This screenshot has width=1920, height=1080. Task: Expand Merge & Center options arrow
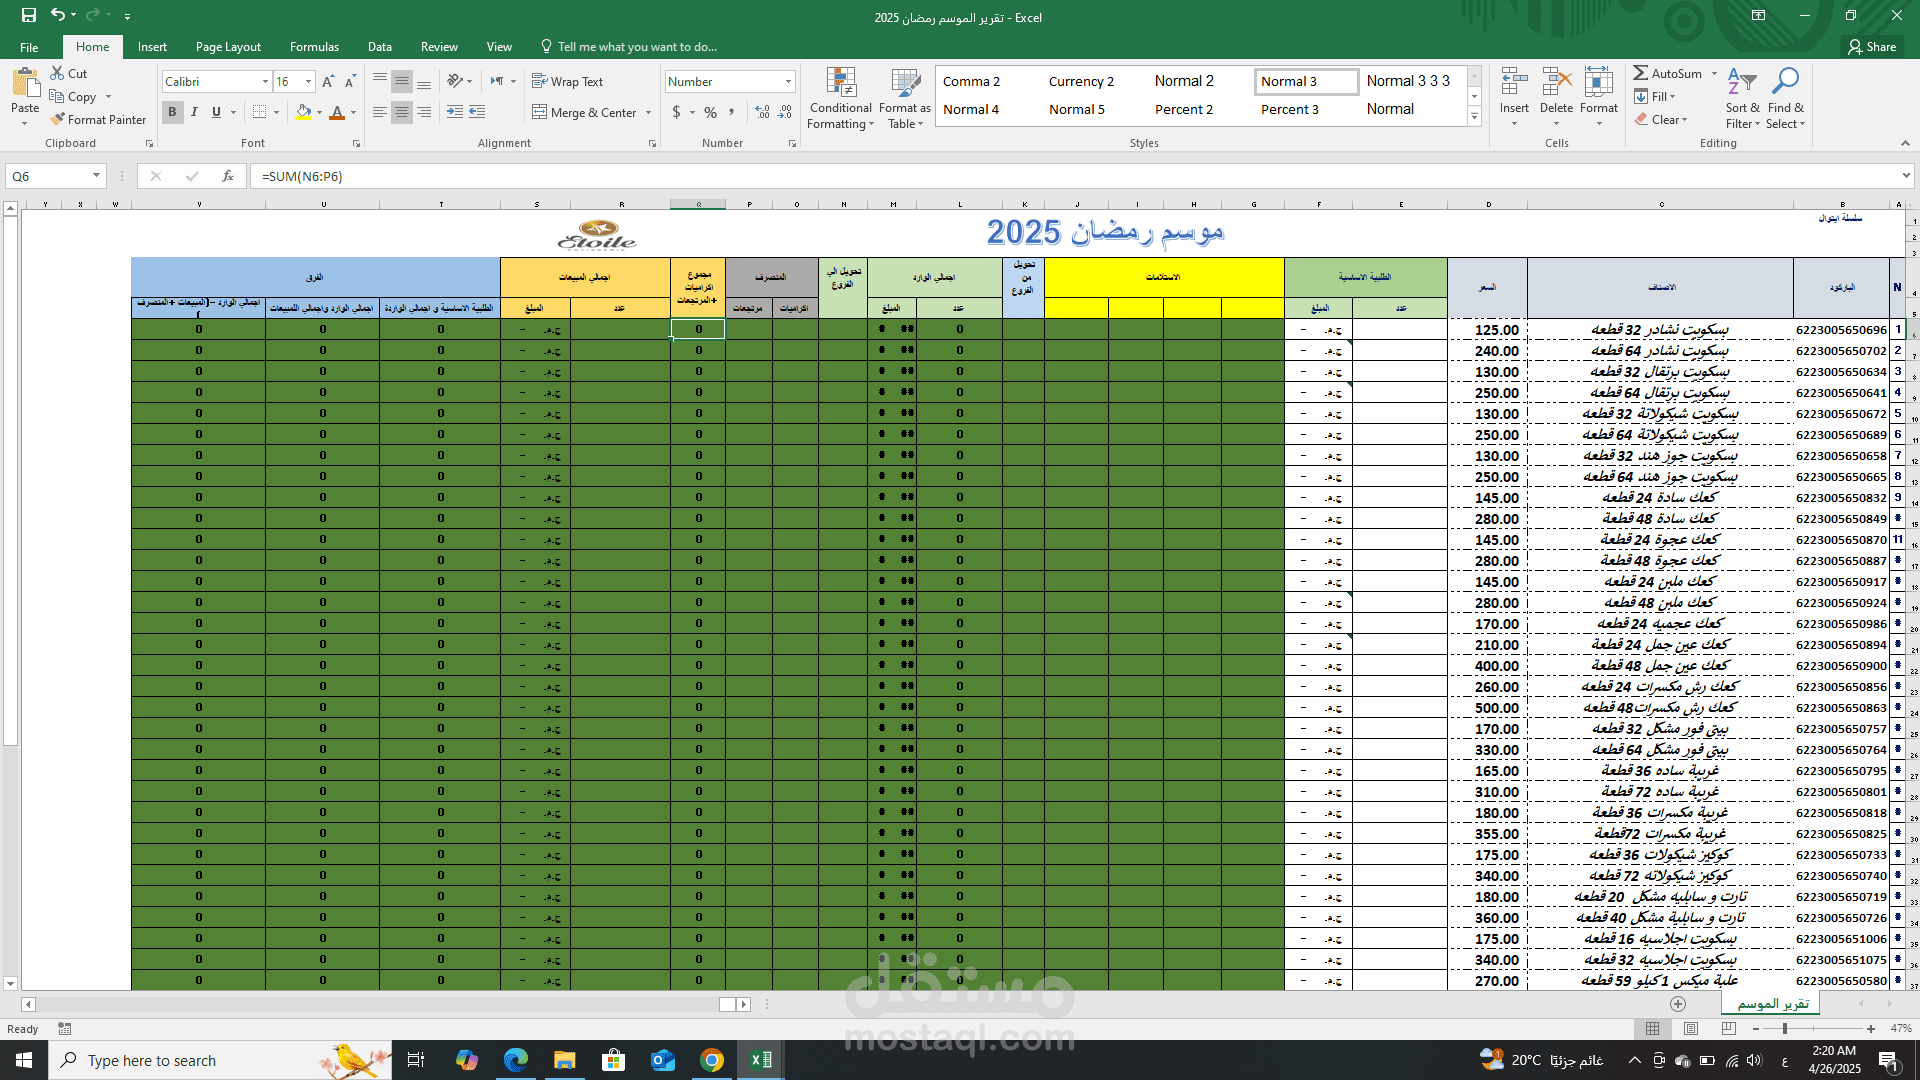[649, 113]
